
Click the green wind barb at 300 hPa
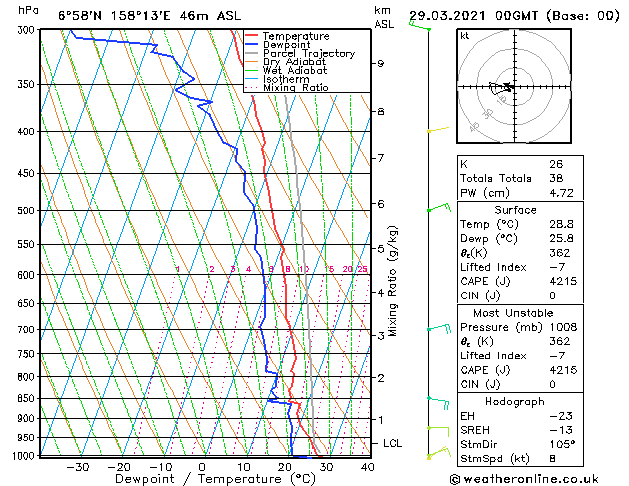(x=420, y=26)
